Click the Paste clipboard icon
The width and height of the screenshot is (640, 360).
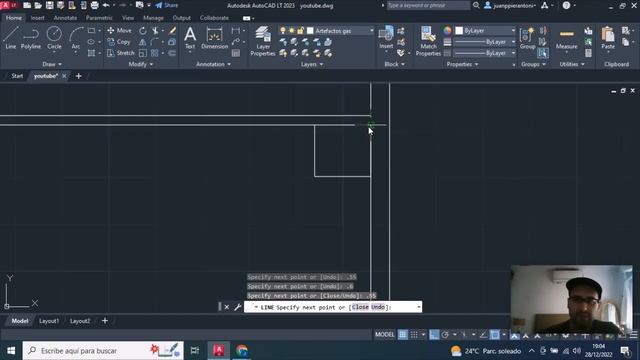(x=608, y=38)
